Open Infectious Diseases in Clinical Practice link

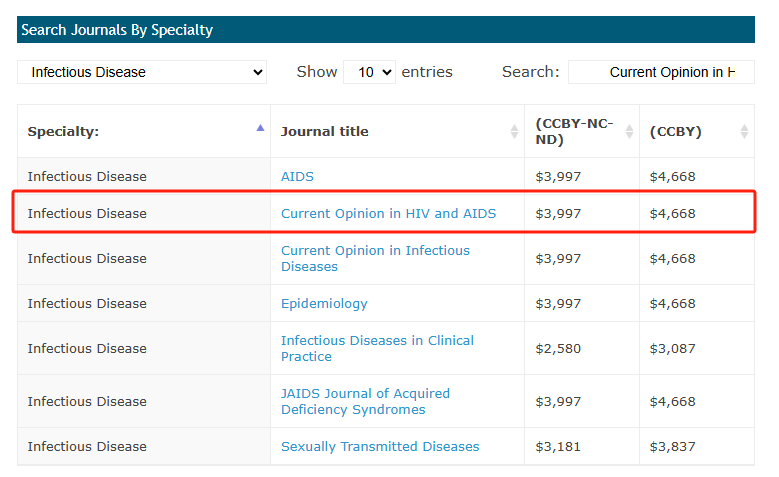point(377,348)
